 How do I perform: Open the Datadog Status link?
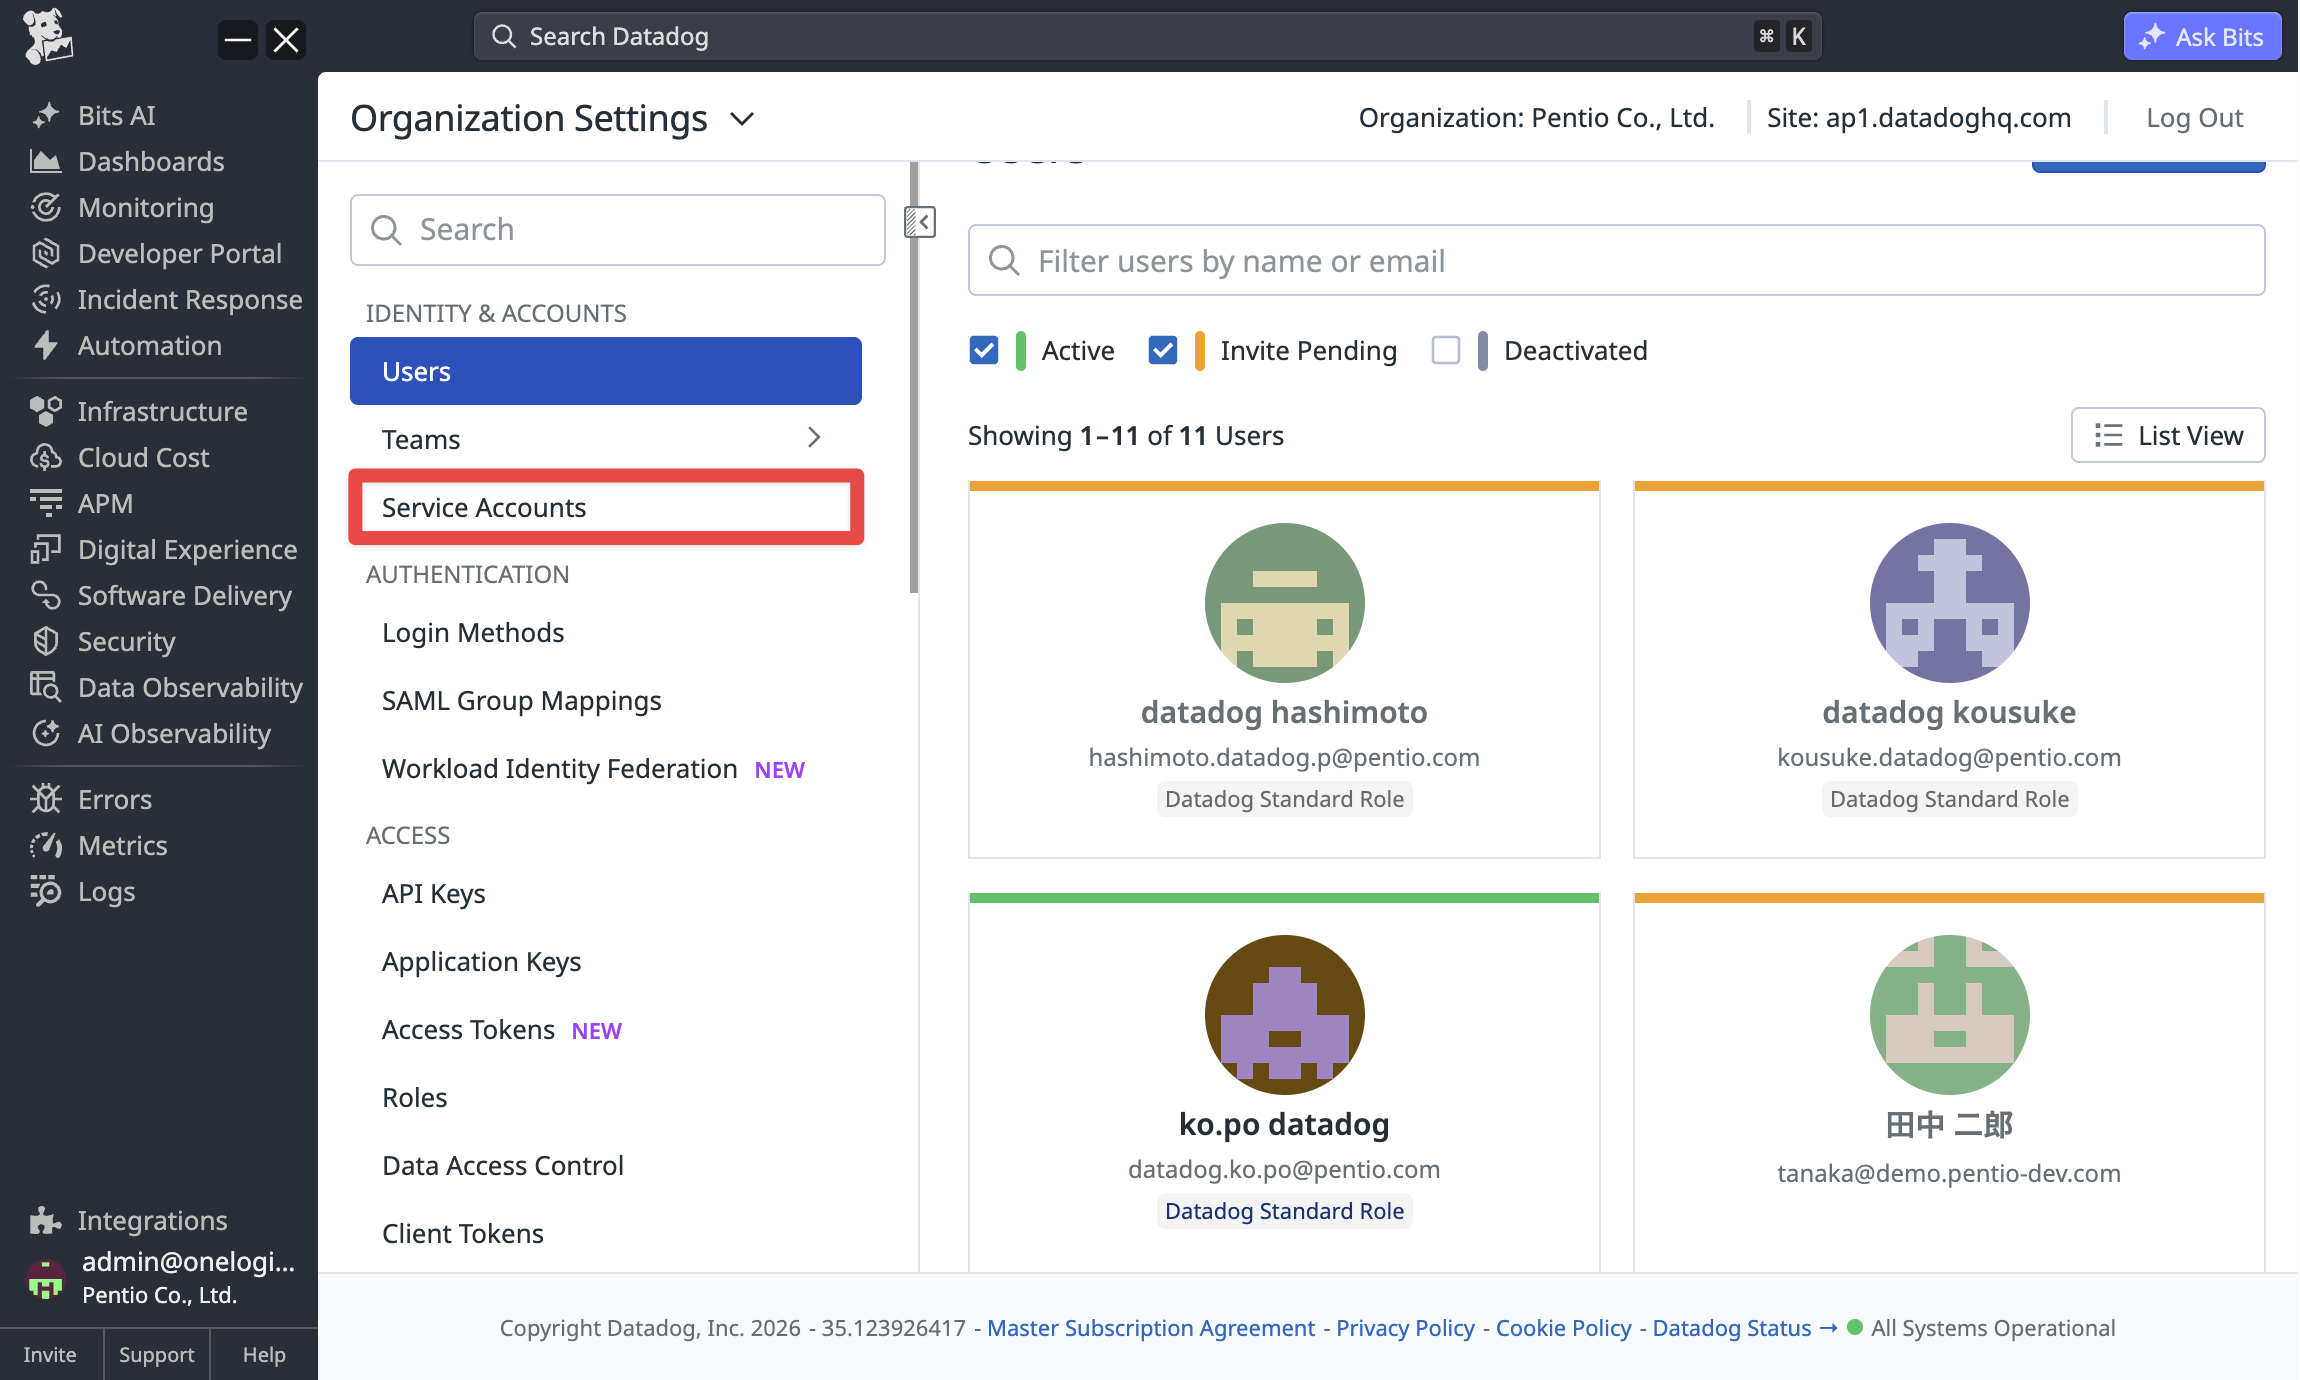[1743, 1328]
